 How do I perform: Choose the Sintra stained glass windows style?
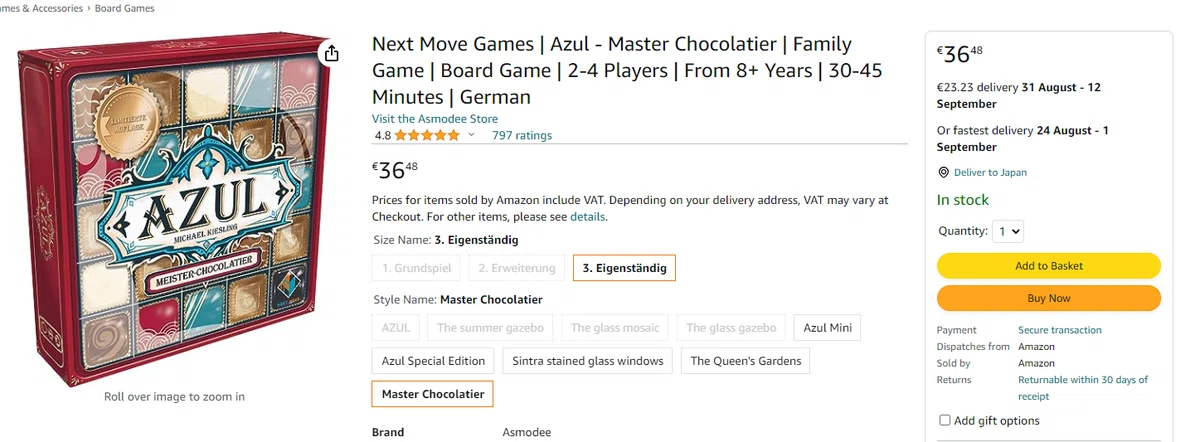587,361
